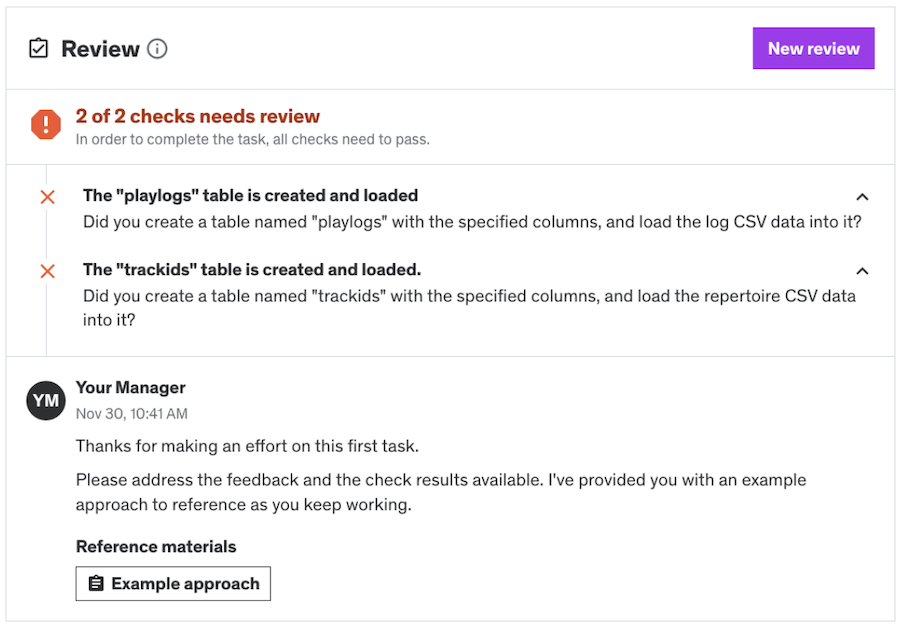The height and width of the screenshot is (626, 900).
Task: Open the Example approach text label
Action: [x=185, y=584]
